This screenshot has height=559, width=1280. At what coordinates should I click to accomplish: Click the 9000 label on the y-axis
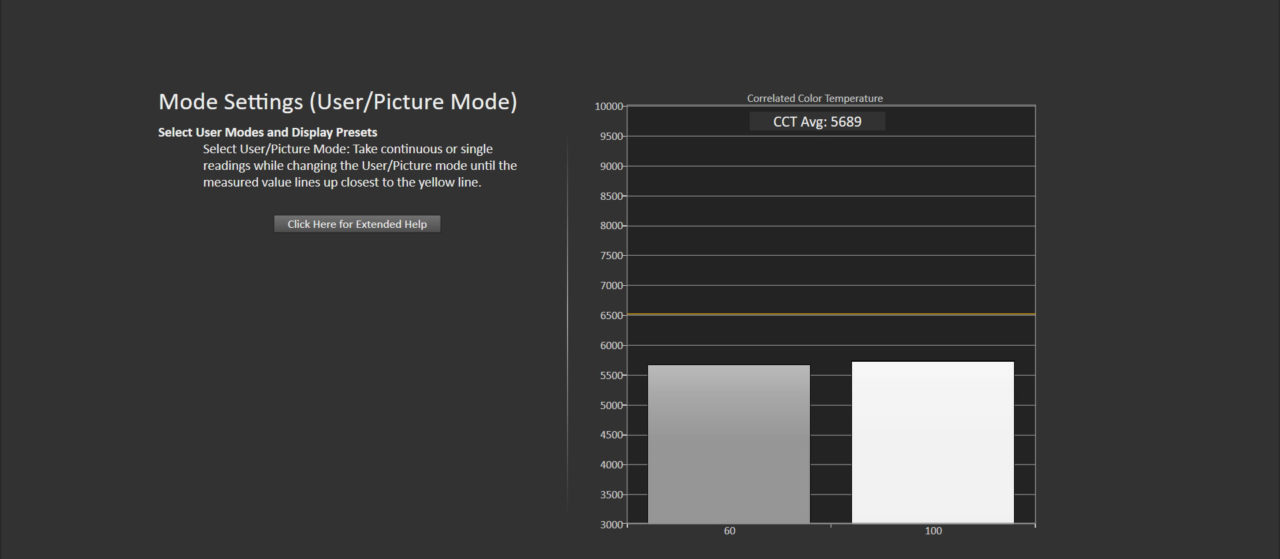pos(610,166)
